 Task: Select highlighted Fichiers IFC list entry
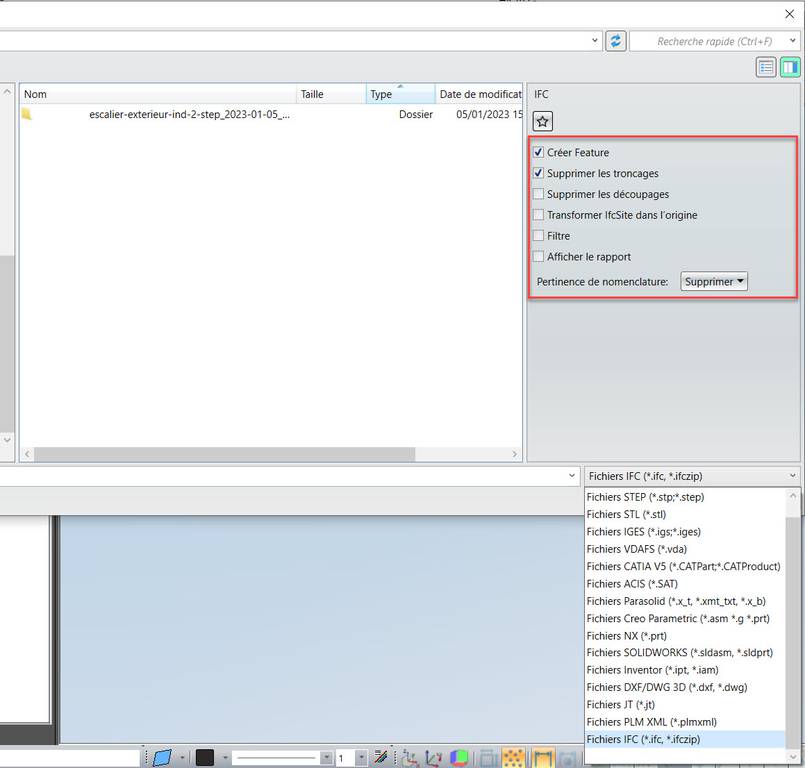(x=685, y=739)
